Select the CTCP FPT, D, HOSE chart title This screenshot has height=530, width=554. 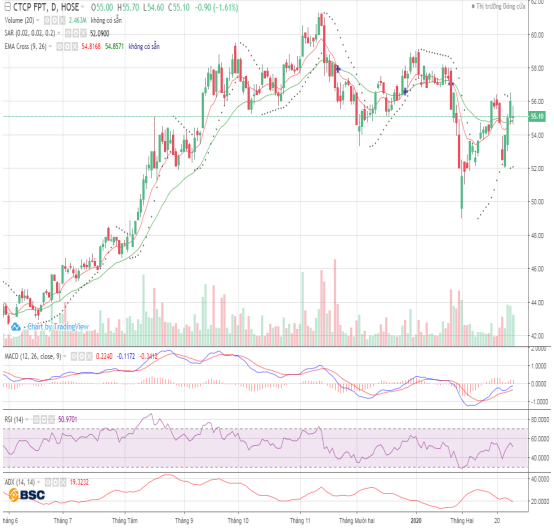pyautogui.click(x=46, y=7)
